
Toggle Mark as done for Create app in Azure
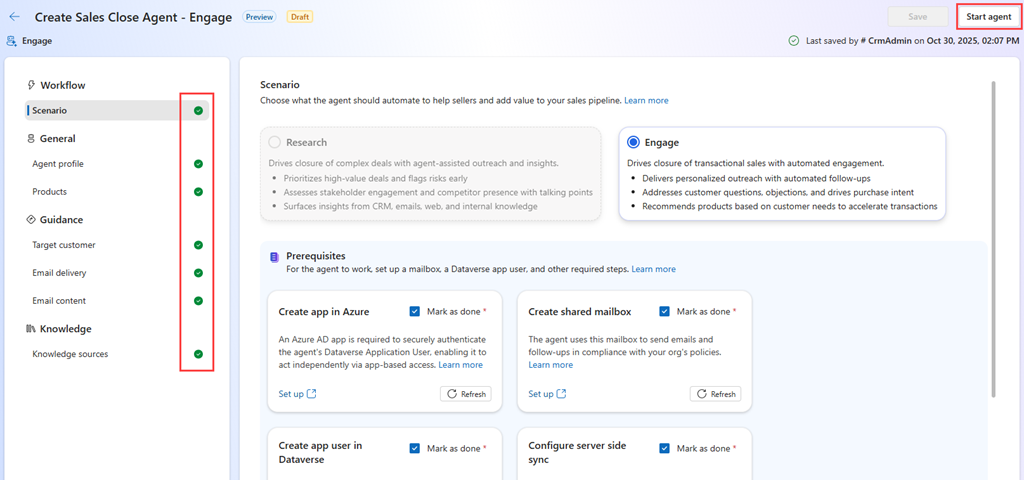tap(415, 312)
